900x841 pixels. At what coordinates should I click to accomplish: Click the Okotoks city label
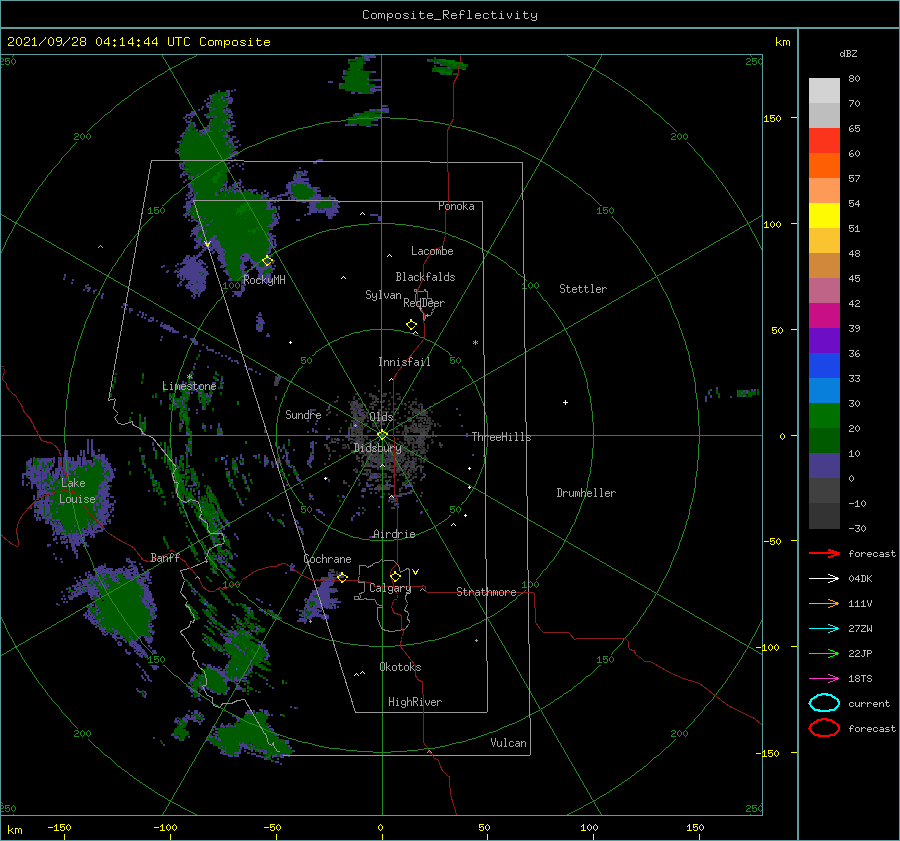(400, 667)
